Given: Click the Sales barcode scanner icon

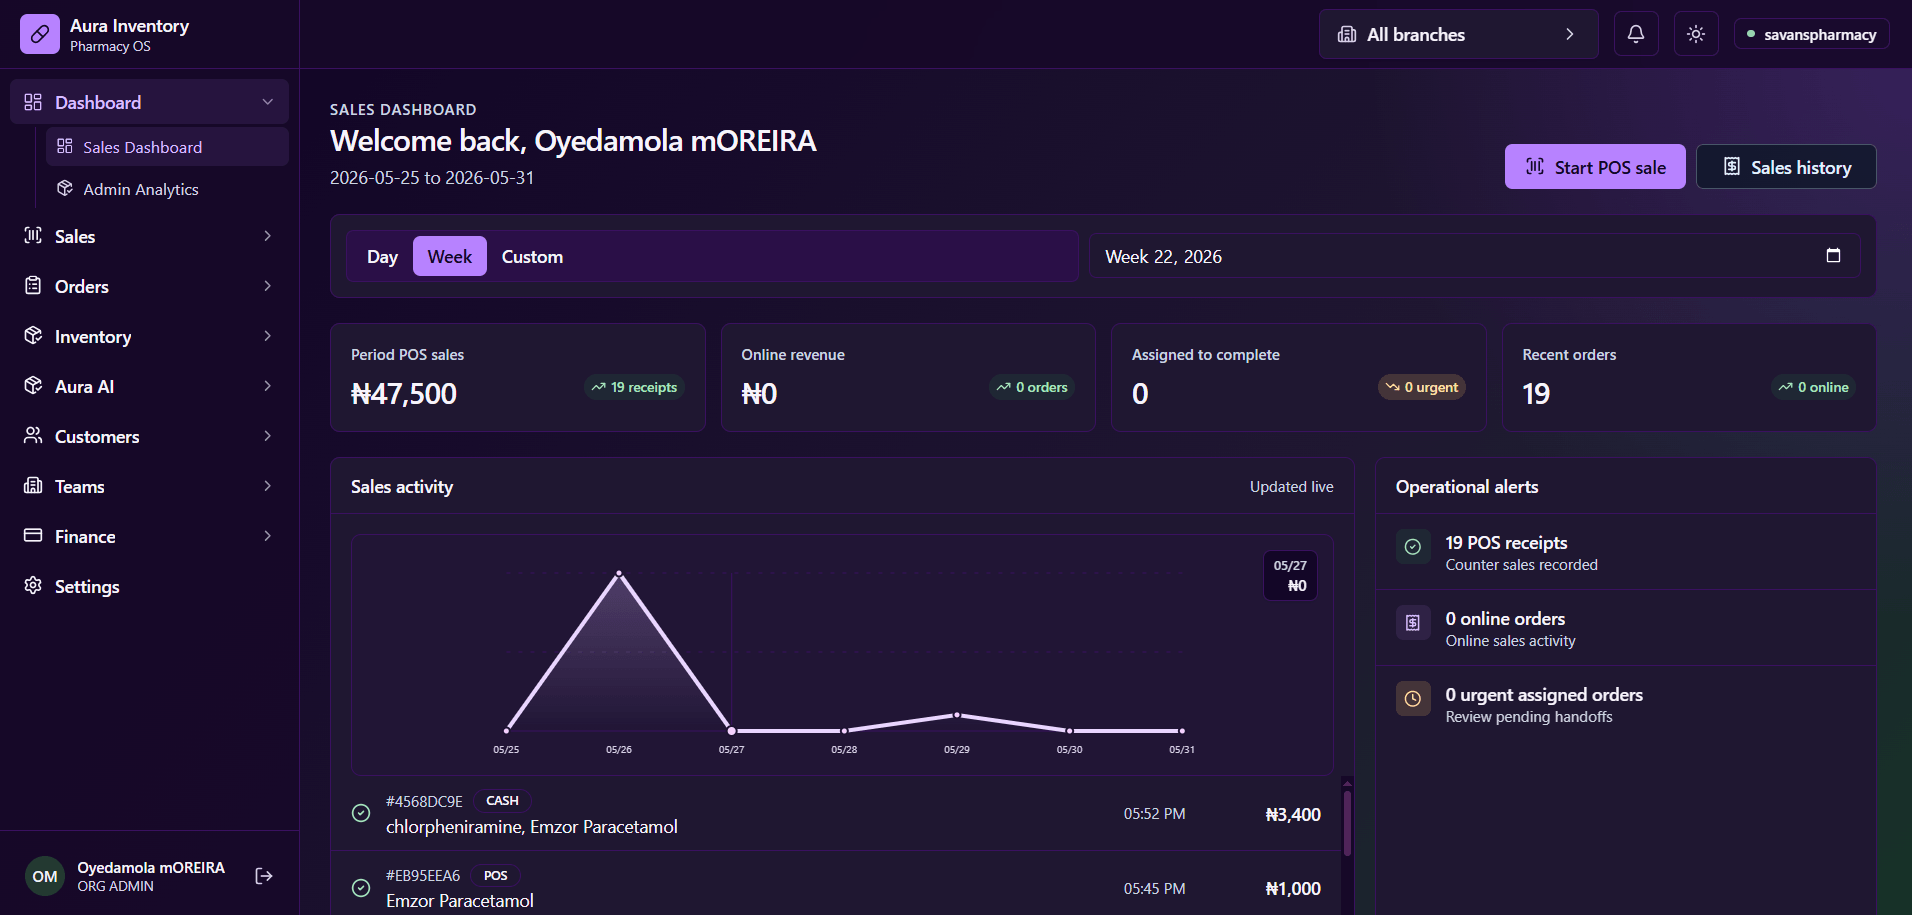Looking at the screenshot, I should (33, 236).
